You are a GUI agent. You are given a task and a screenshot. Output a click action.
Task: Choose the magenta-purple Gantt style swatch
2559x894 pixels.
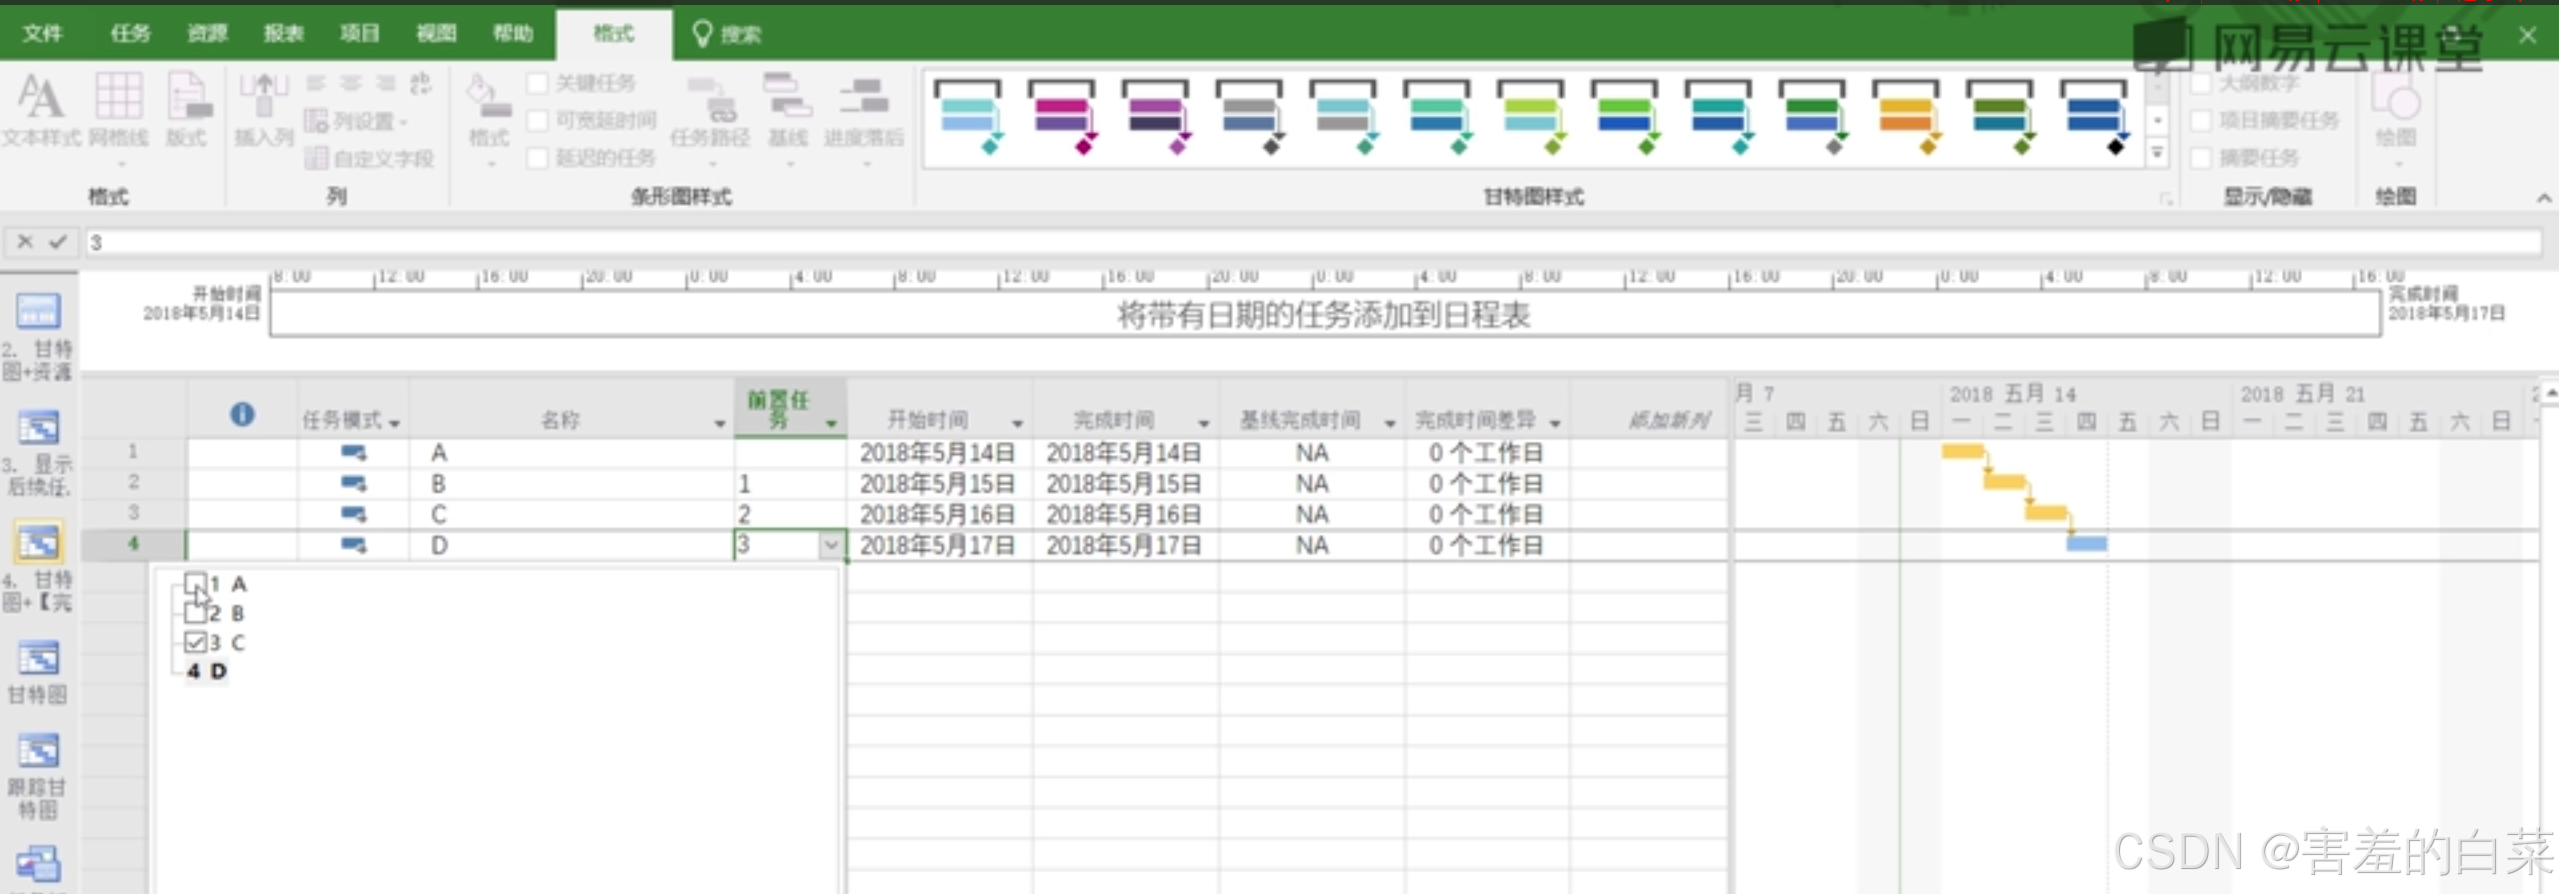click(x=1062, y=117)
